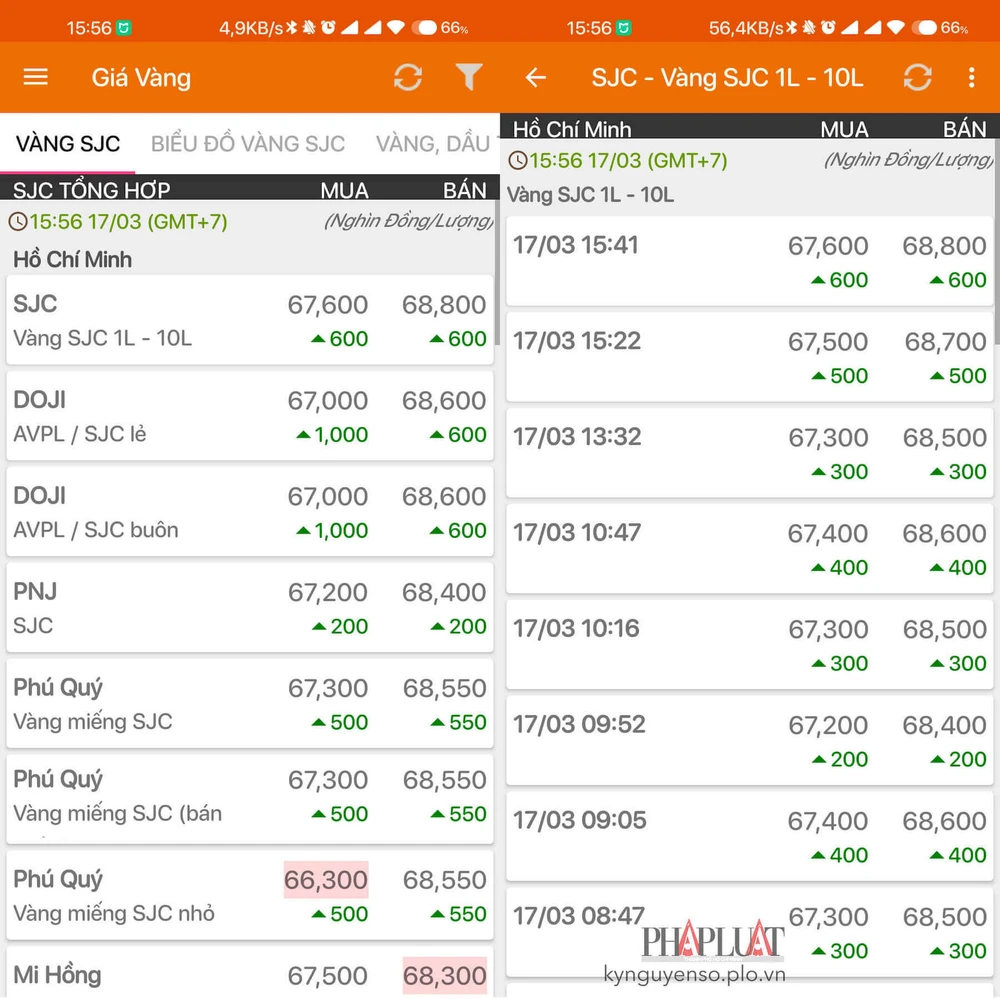Image resolution: width=1000 pixels, height=999 pixels.
Task: Switch to BIỂU ĐỒ VÀNG SJC tab
Action: tap(248, 143)
